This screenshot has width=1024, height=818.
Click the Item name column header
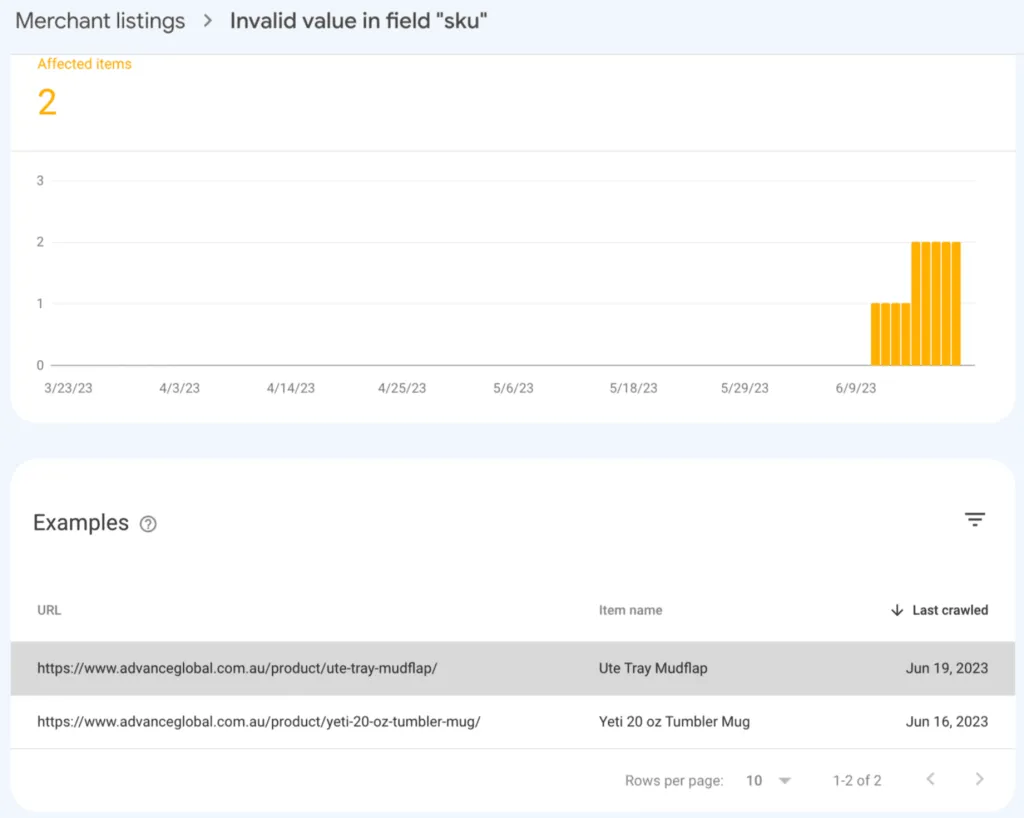tap(630, 610)
